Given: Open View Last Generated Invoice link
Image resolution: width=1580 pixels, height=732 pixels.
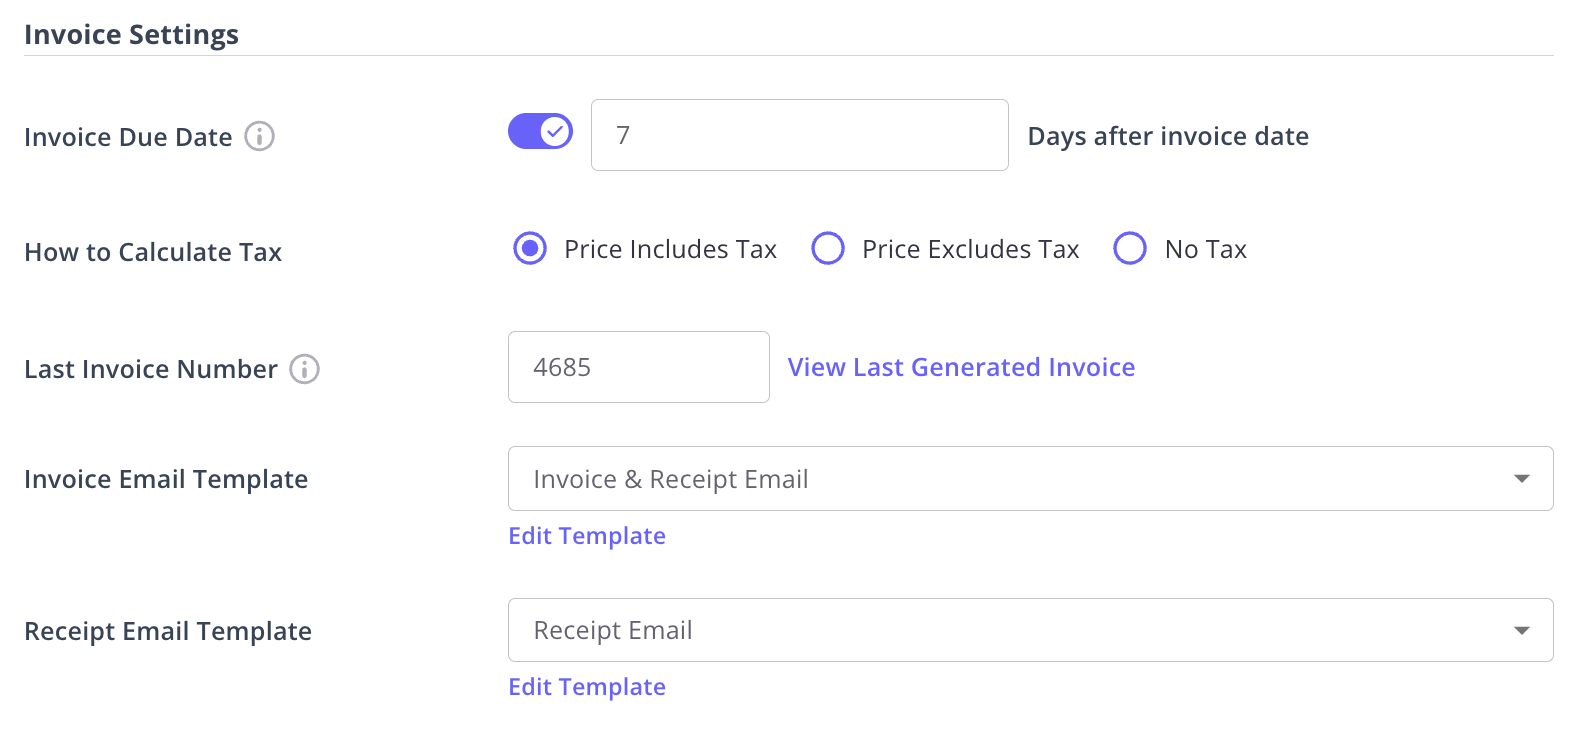Looking at the screenshot, I should 961,367.
